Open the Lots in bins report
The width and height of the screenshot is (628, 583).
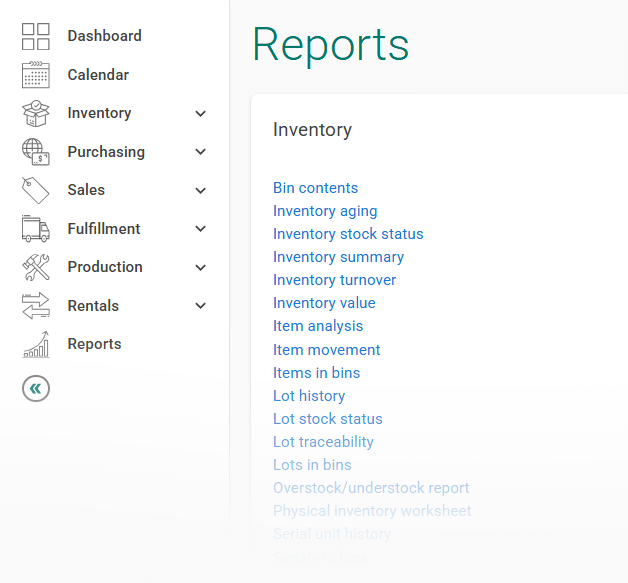(312, 465)
